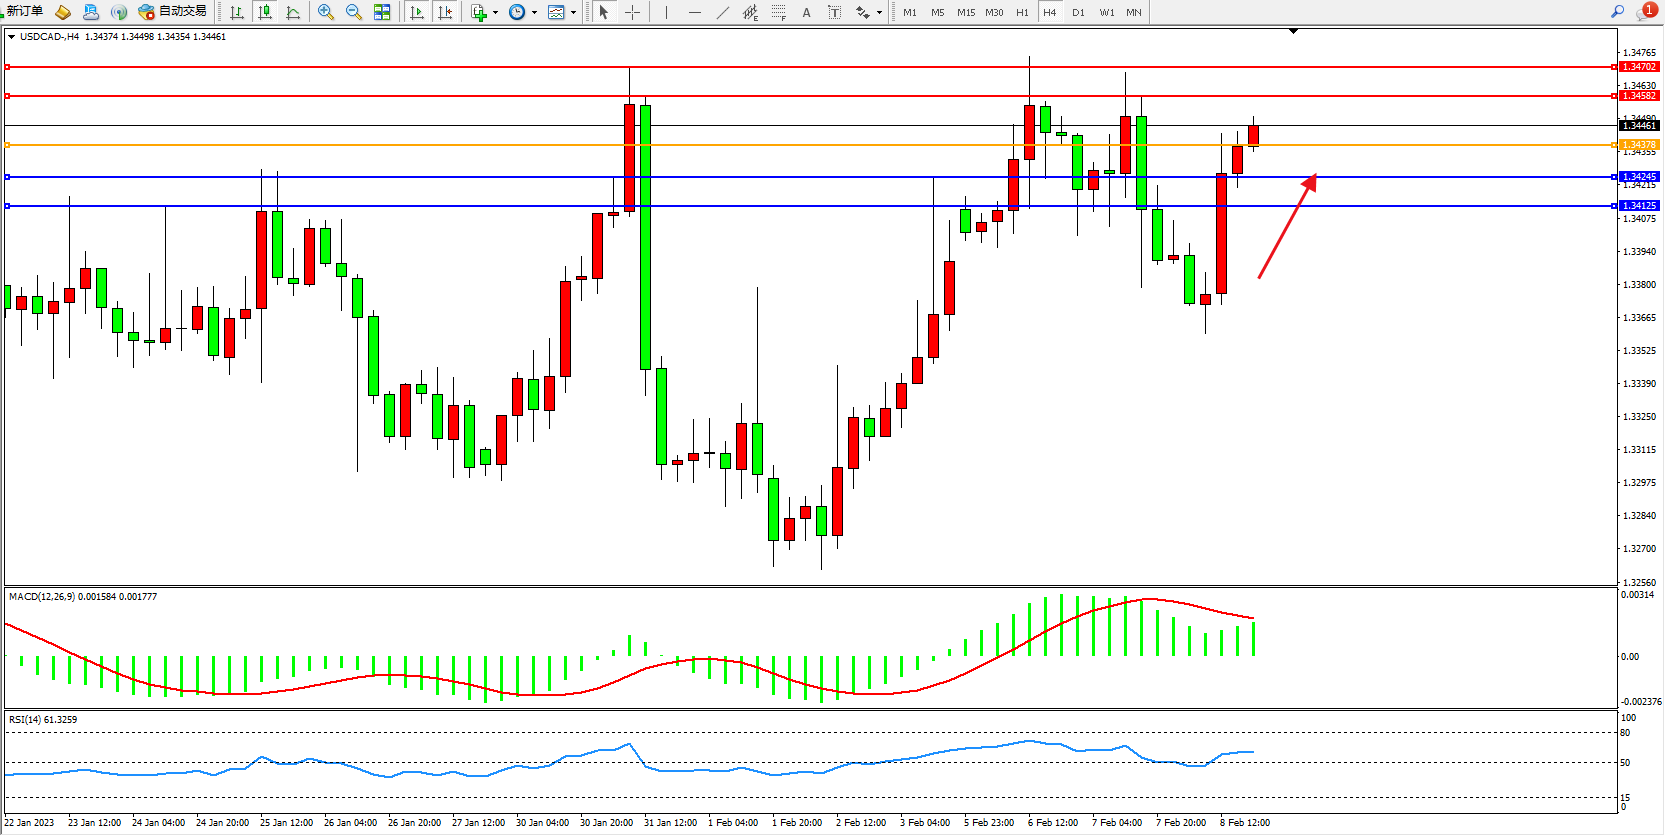Toggle bar chart display mode
1665x836 pixels.
pyautogui.click(x=237, y=12)
